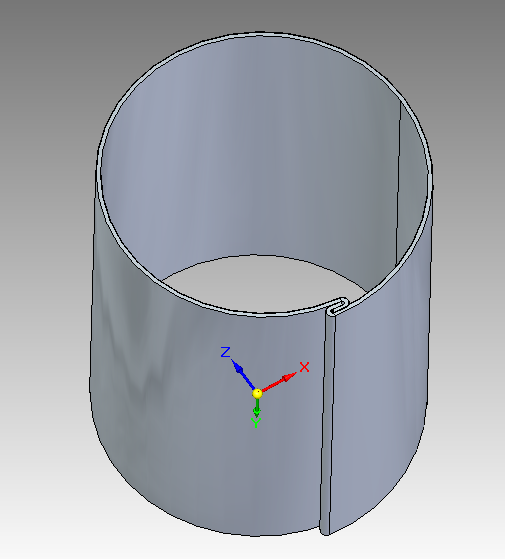Click the green Y axis arrow
The width and height of the screenshot is (505, 559).
click(x=257, y=407)
